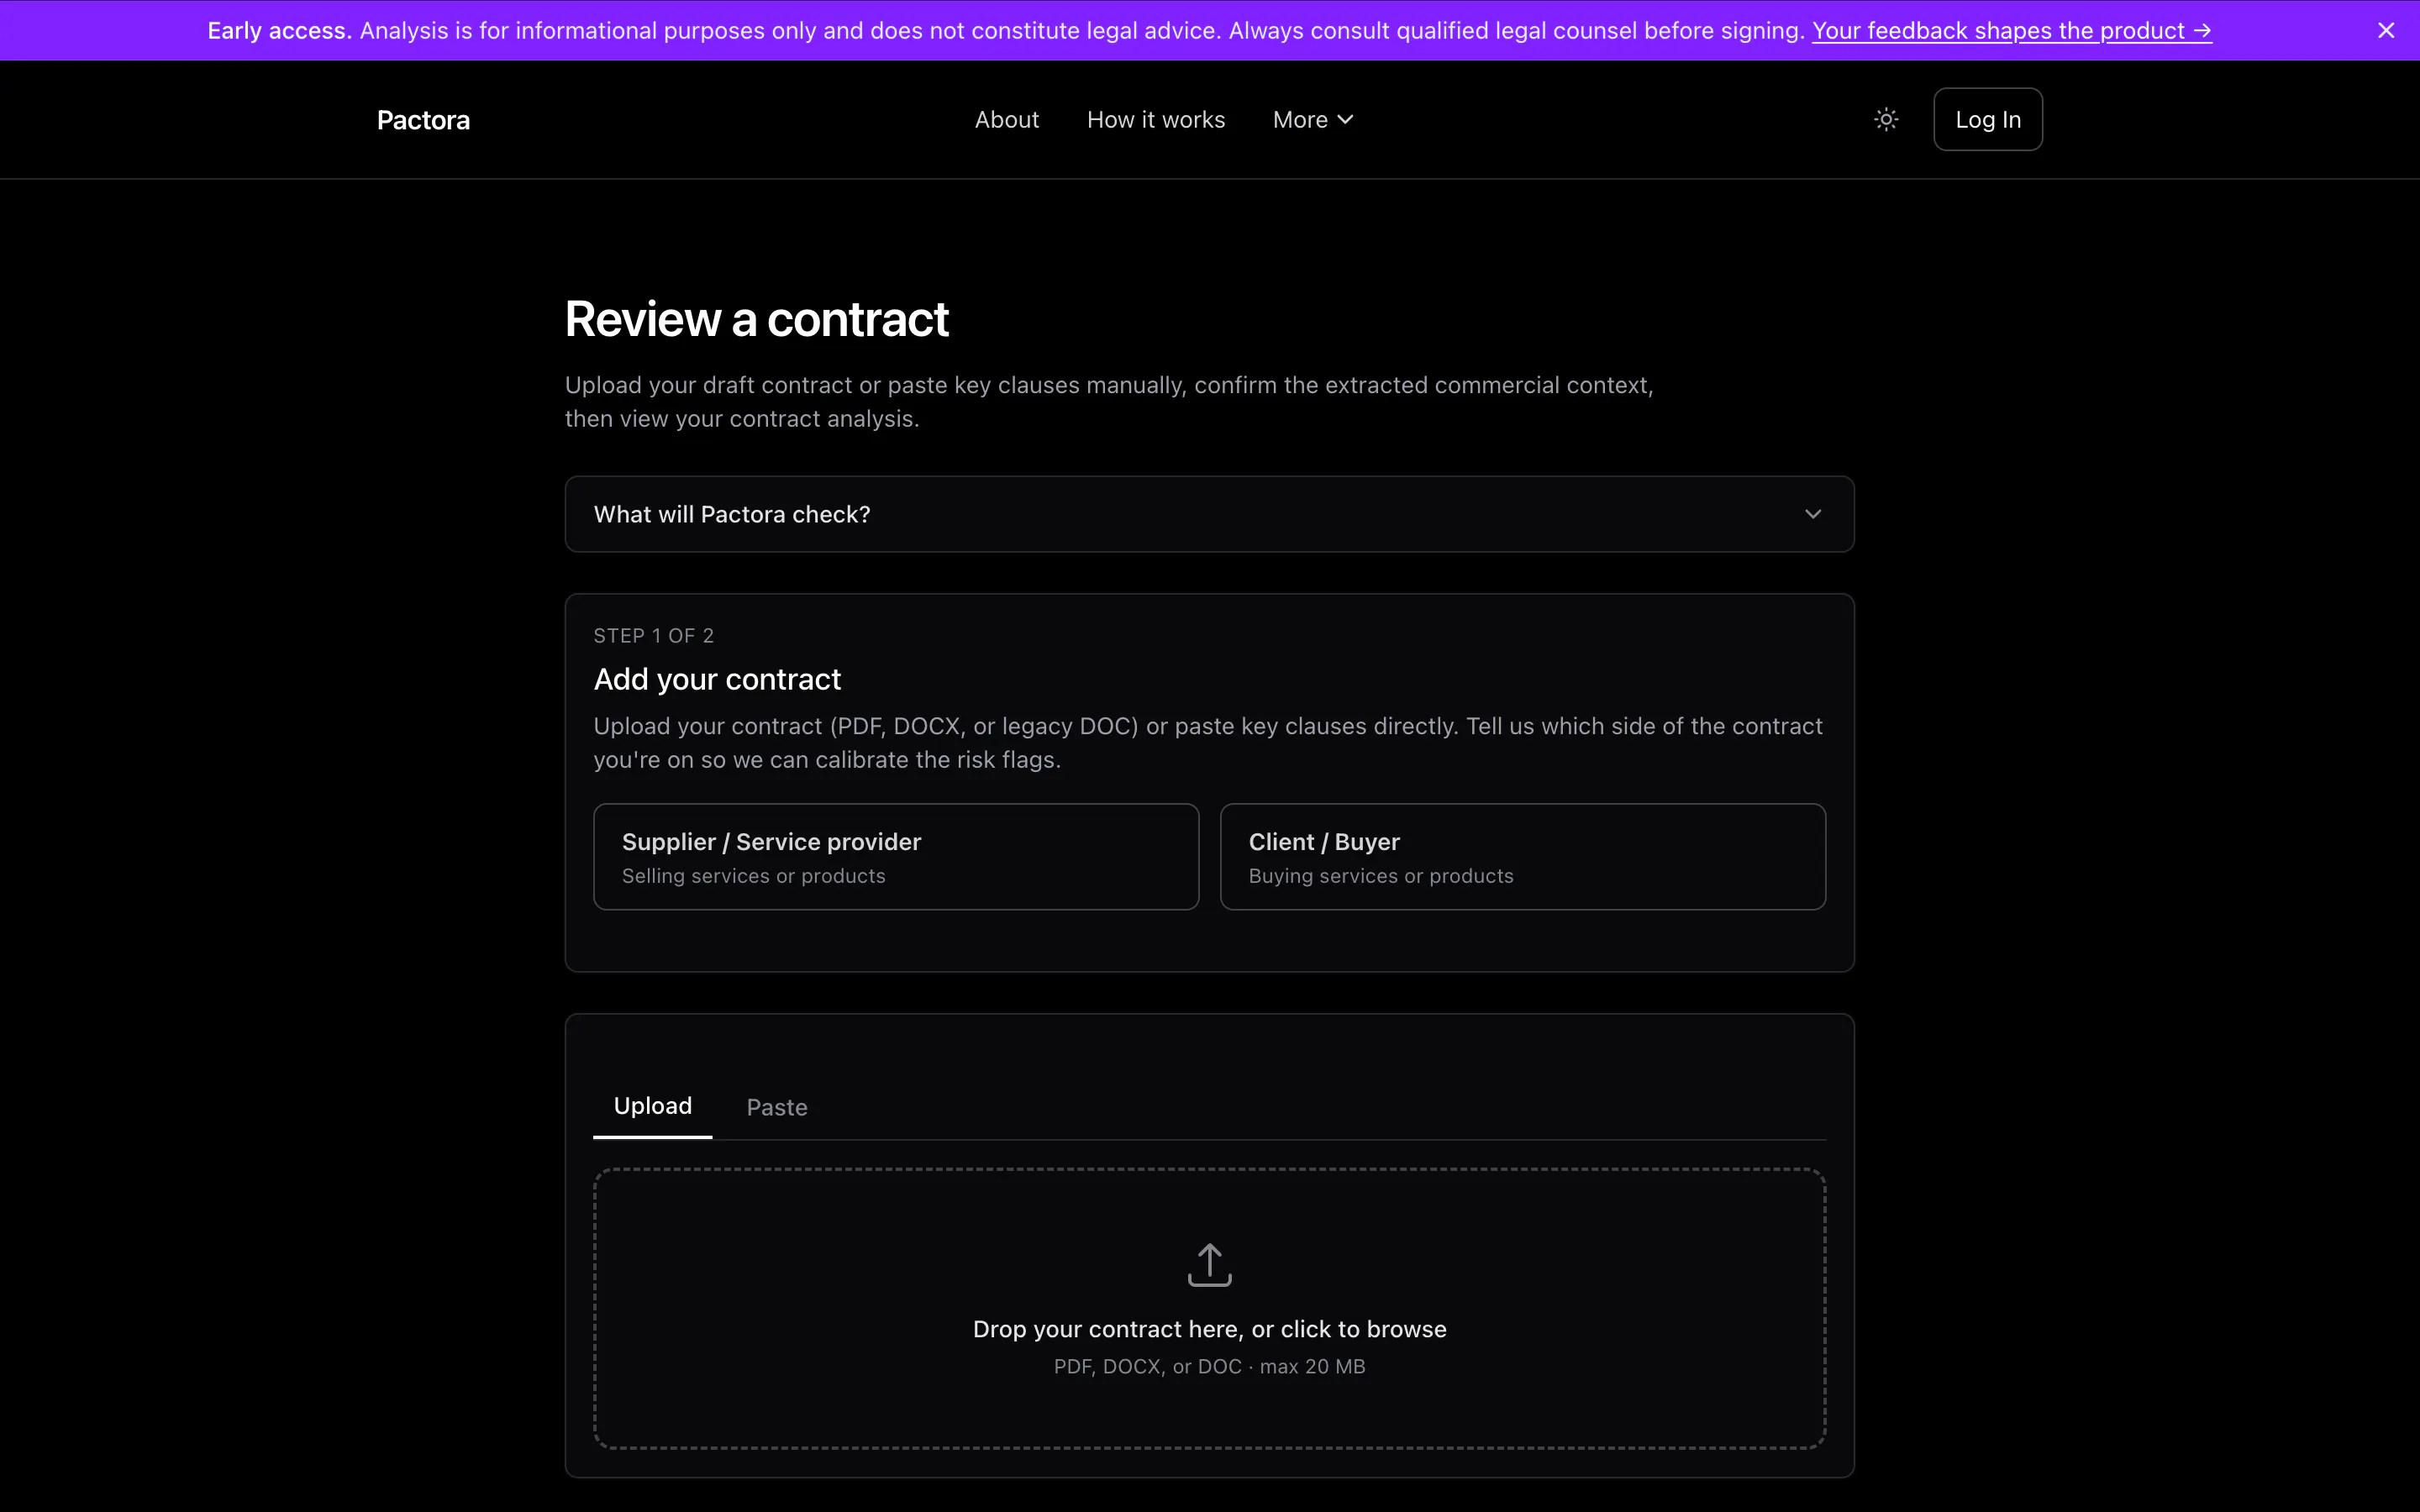The image size is (2420, 1512).
Task: Open the About page
Action: tap(1007, 120)
